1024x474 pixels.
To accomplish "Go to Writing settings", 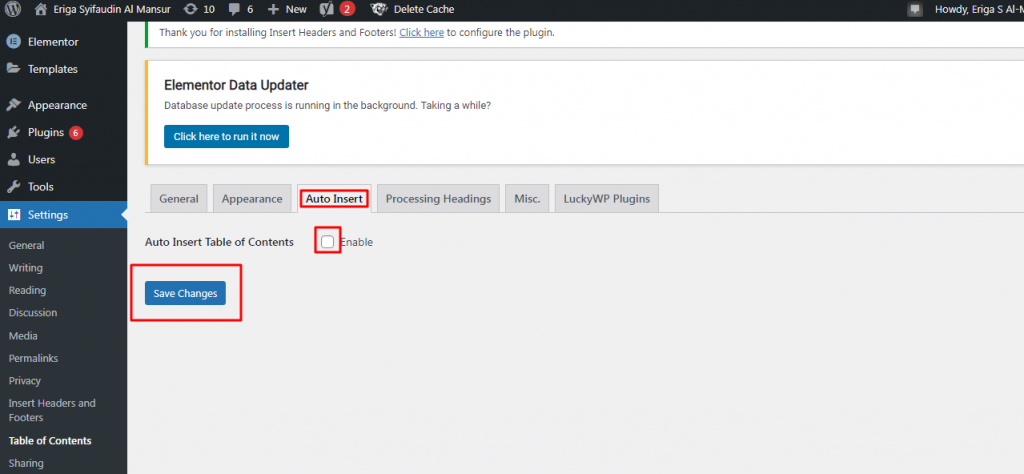I will point(25,268).
